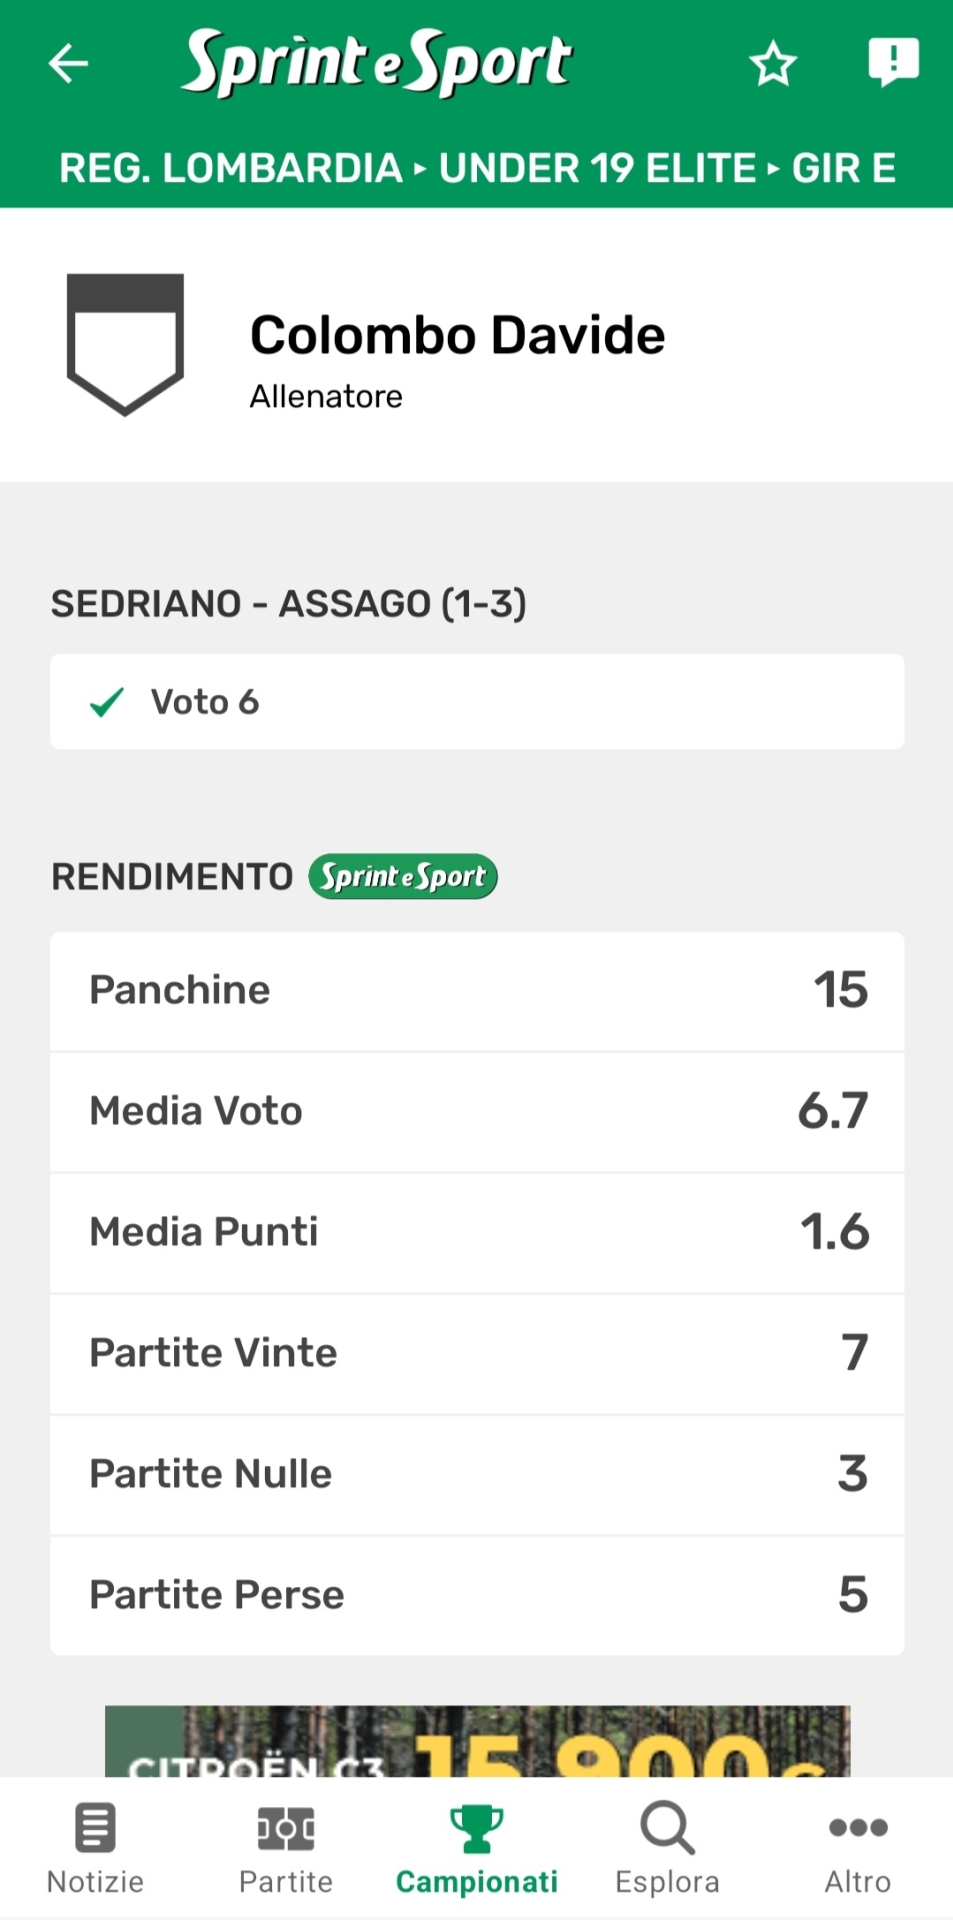Tap REG. LOMBARDIA breadcrumb
The image size is (953, 1920).
coord(230,168)
